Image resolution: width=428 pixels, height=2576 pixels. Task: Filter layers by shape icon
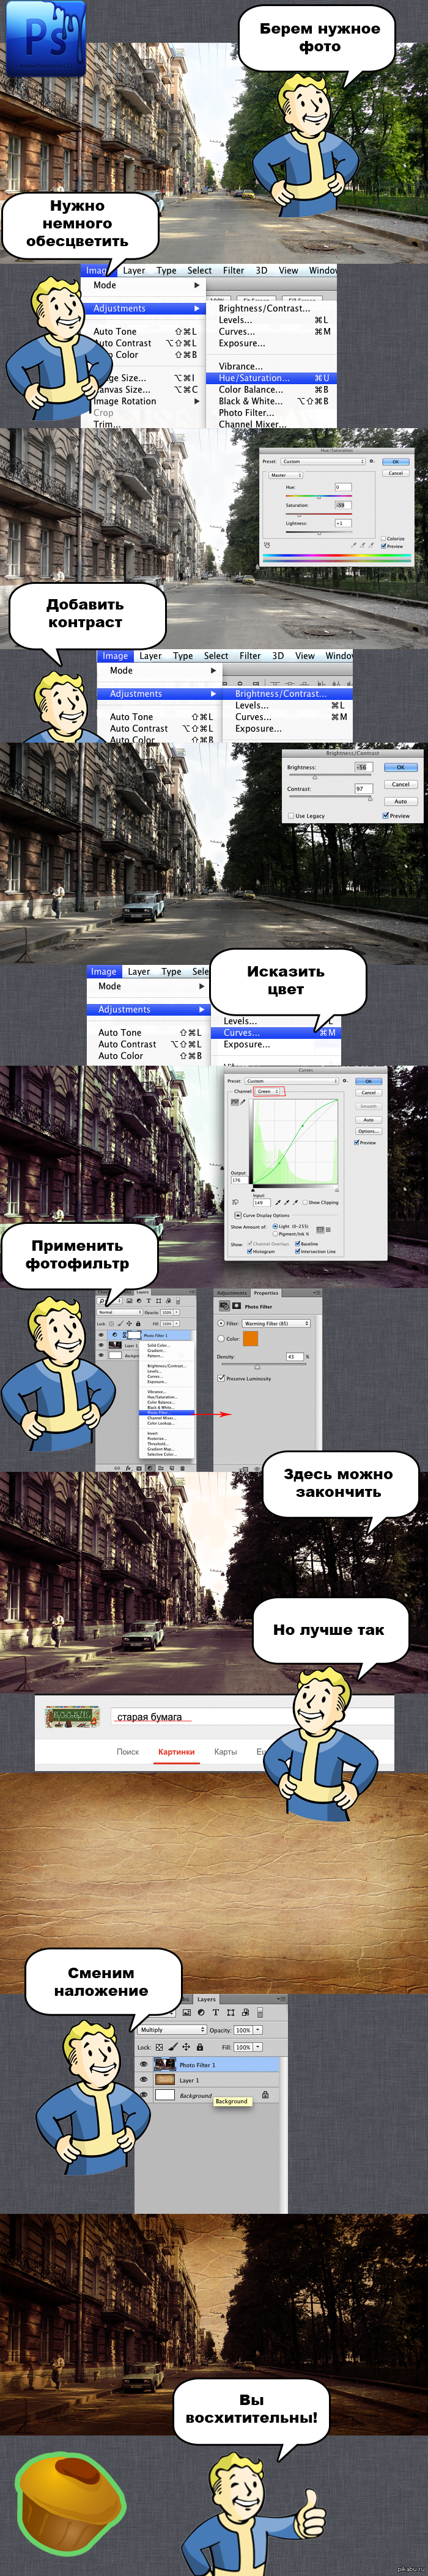coord(231,2013)
